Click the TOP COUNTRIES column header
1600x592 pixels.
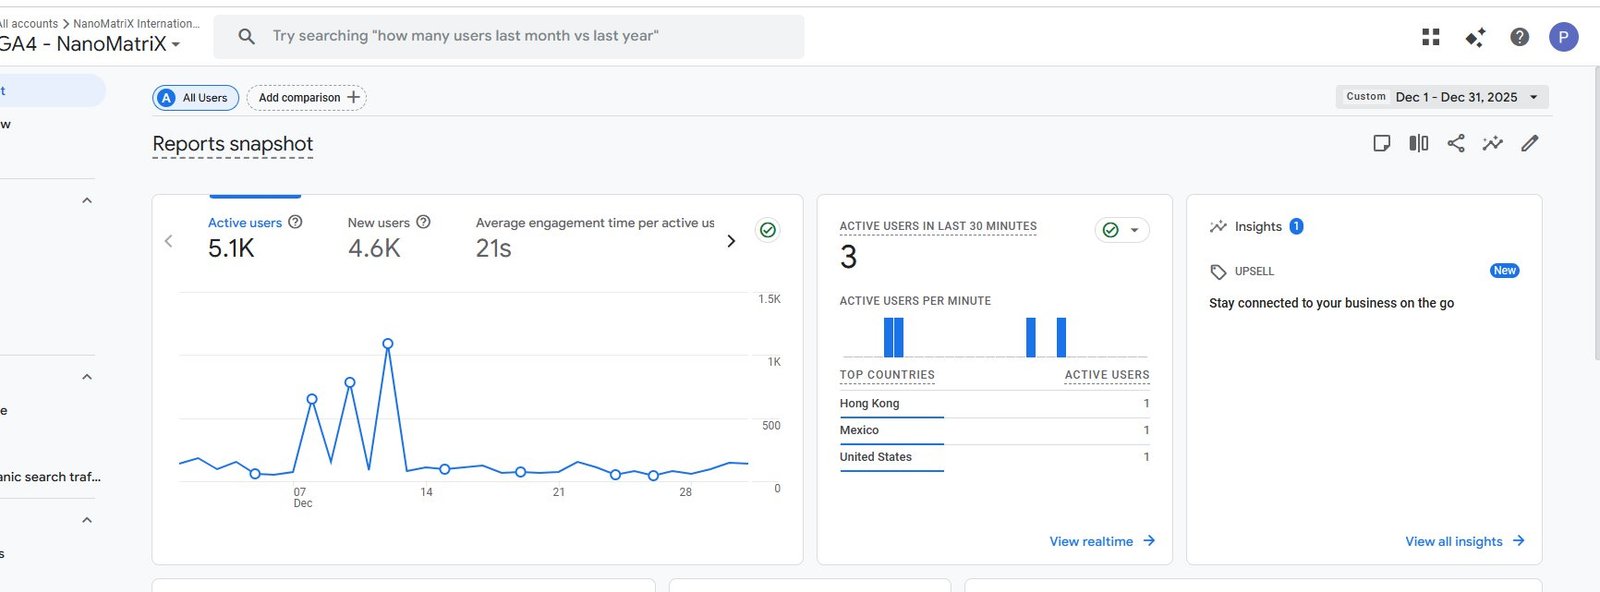[887, 375]
